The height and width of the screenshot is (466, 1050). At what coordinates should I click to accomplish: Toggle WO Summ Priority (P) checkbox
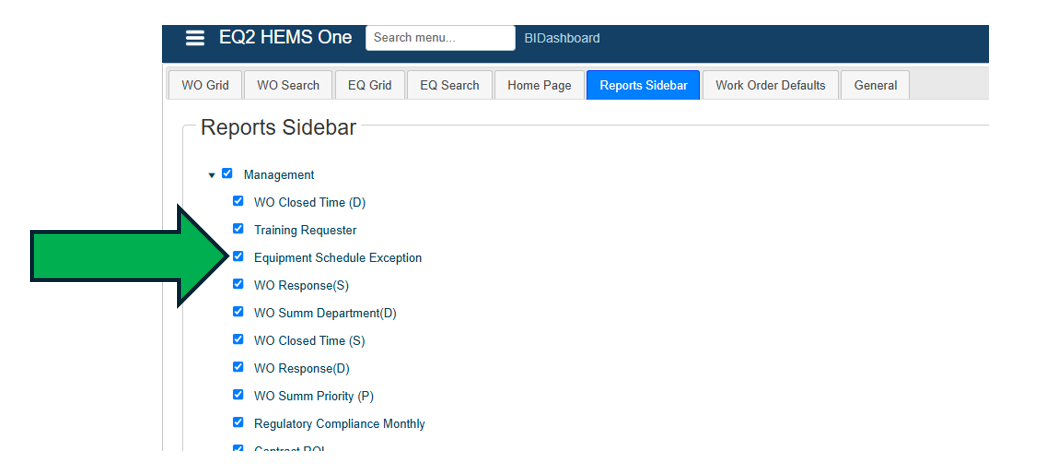click(238, 395)
